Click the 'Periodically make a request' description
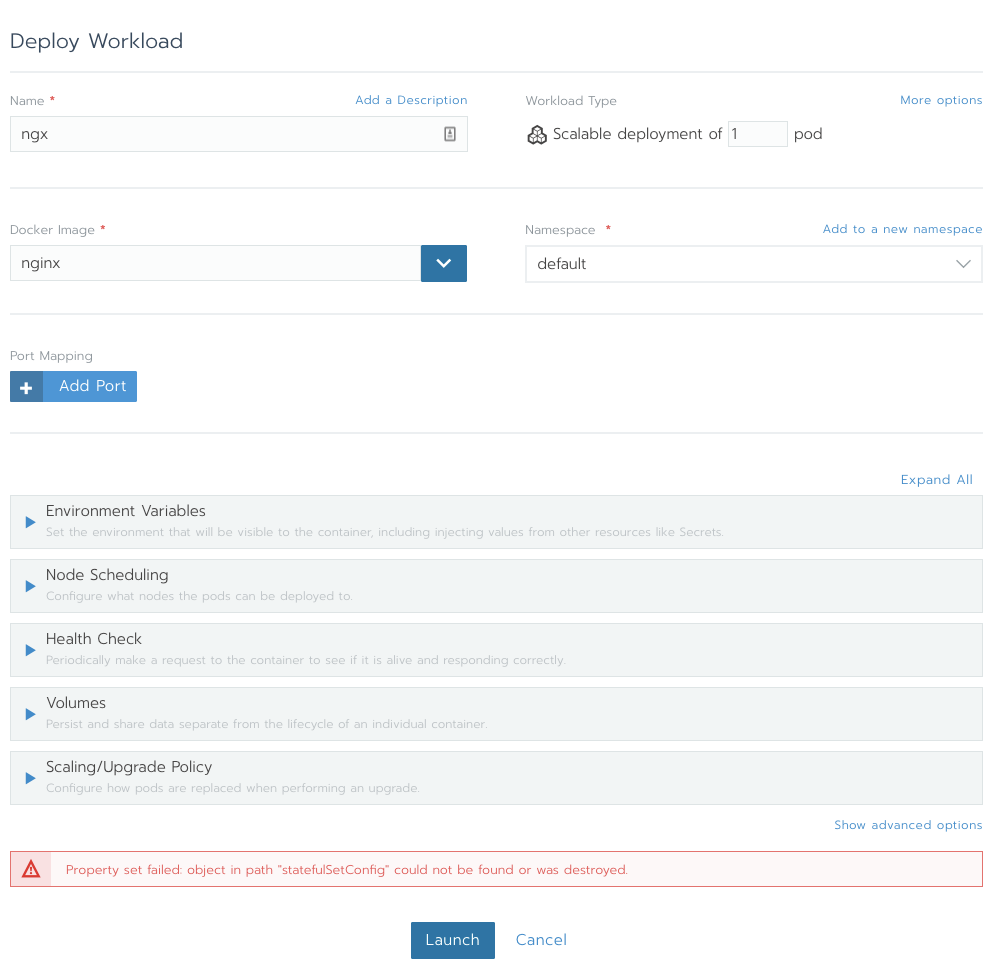Viewport: 1003px width, 965px height. coord(306,660)
